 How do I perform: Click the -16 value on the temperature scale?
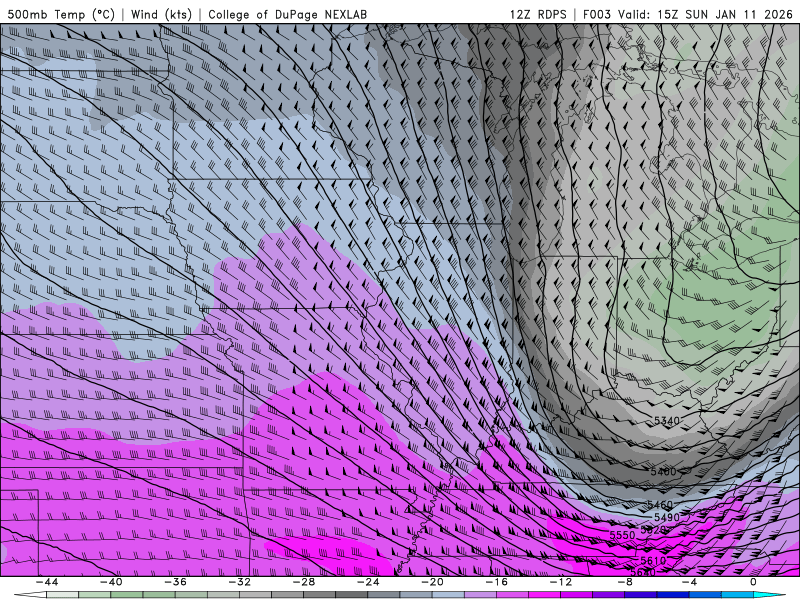coord(496,582)
